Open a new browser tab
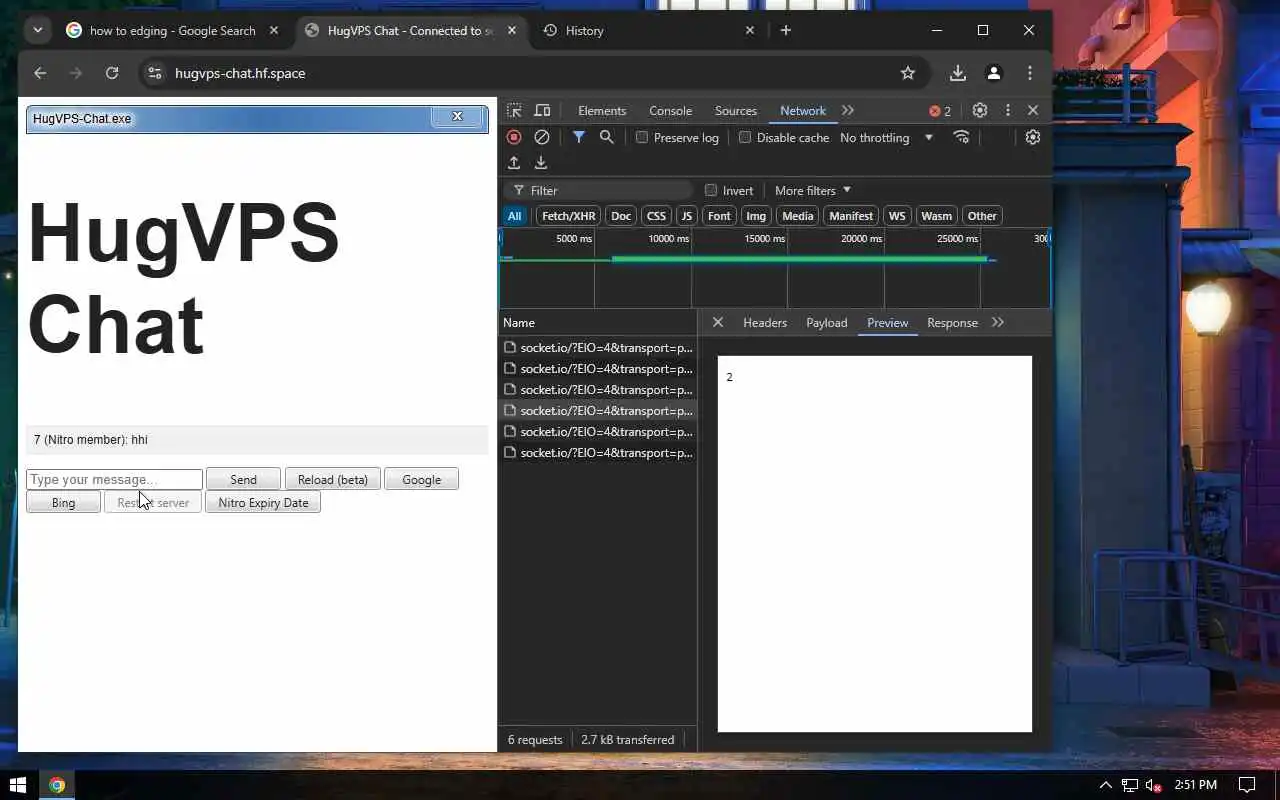The image size is (1280, 800). pyautogui.click(x=786, y=30)
